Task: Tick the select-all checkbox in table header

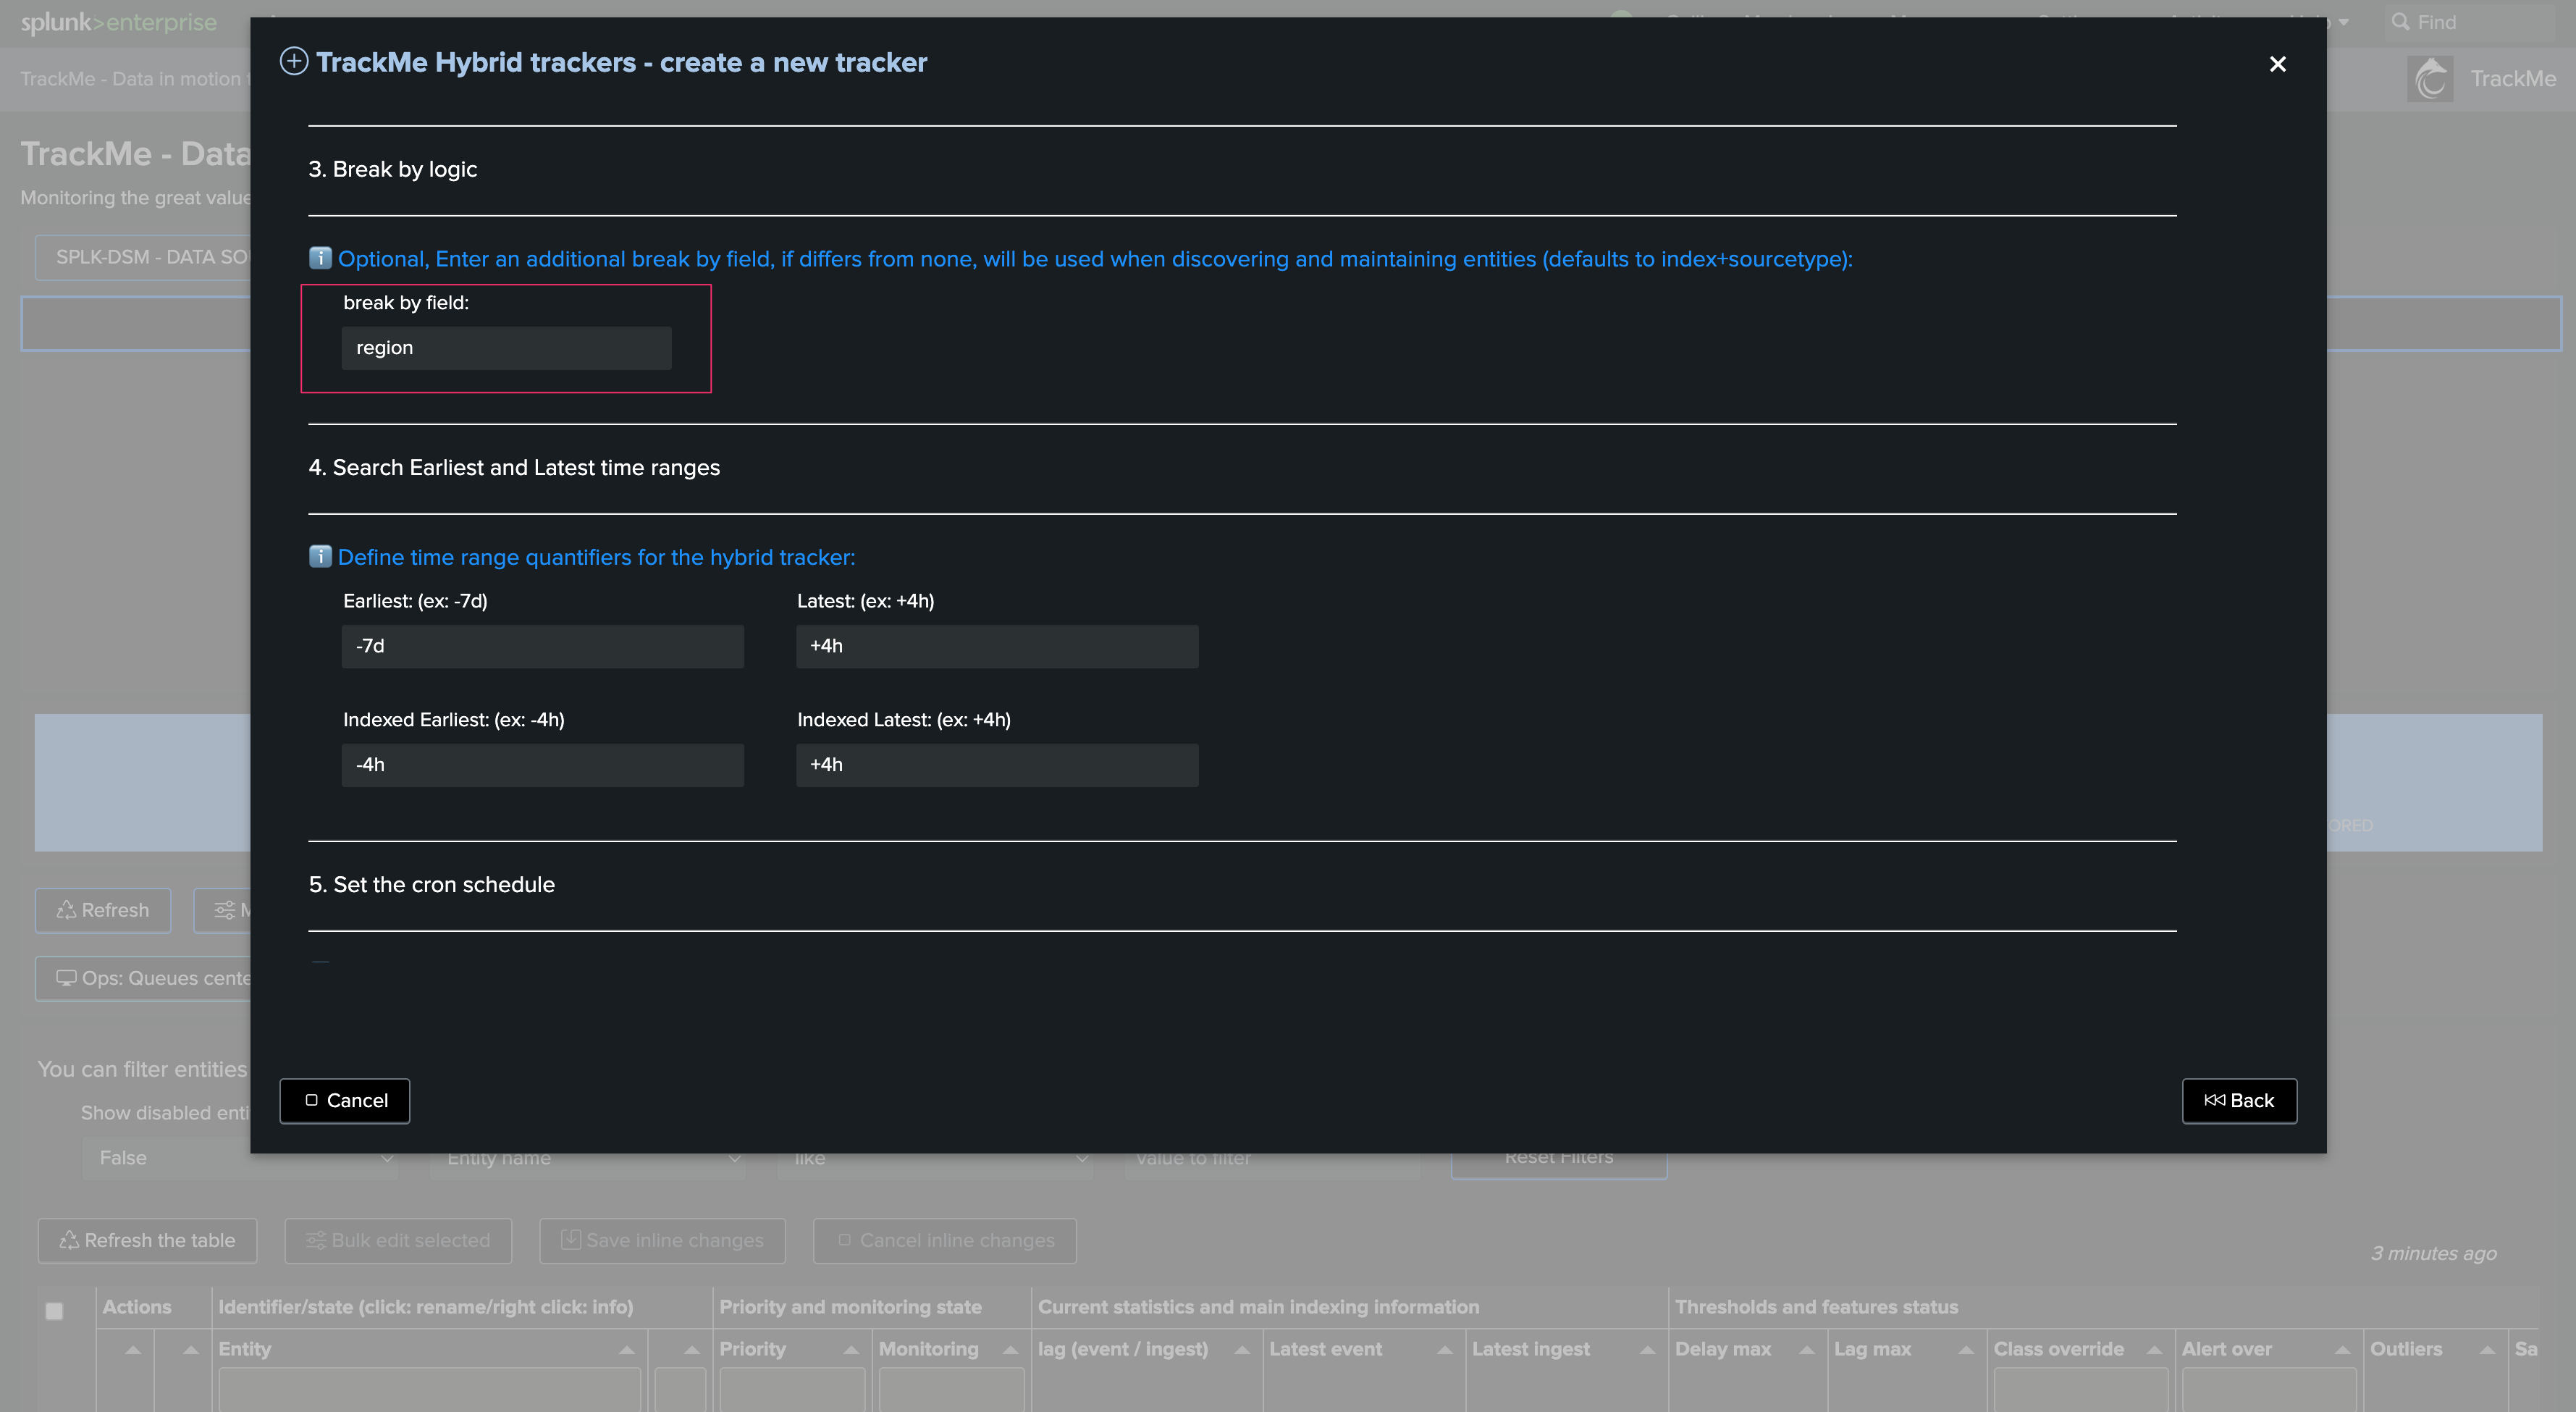Action: coord(54,1310)
